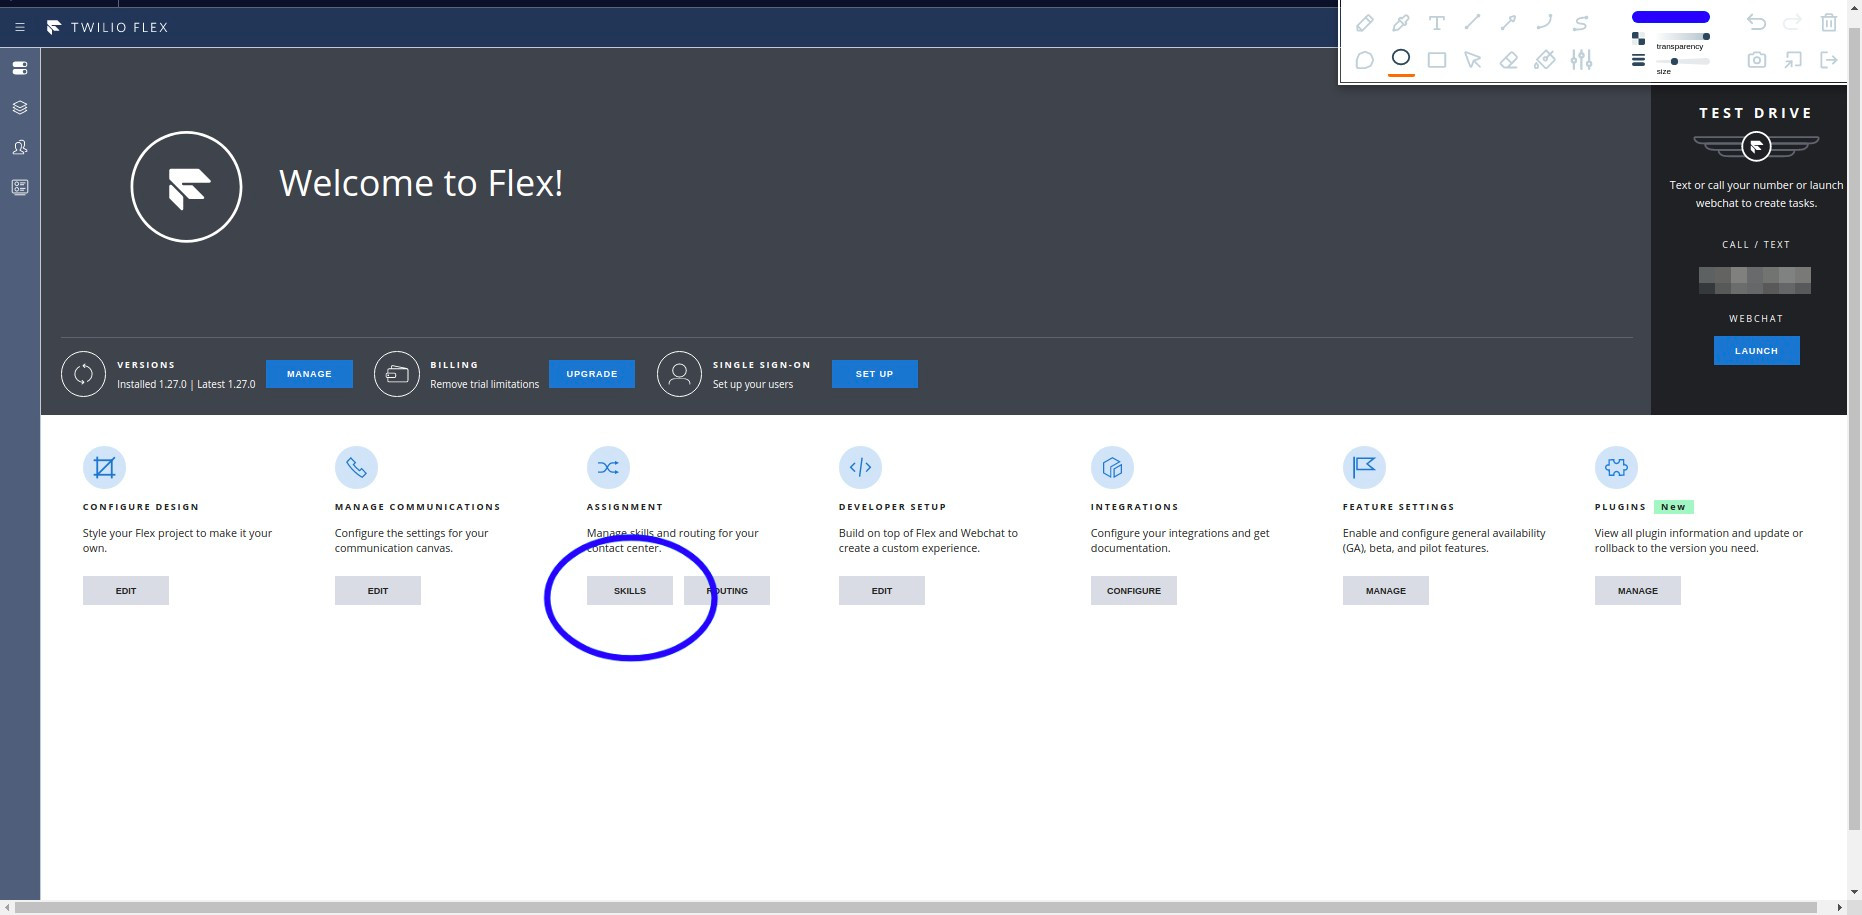The image size is (1862, 915).
Task: Adjust the transparency slider
Action: tap(1682, 37)
